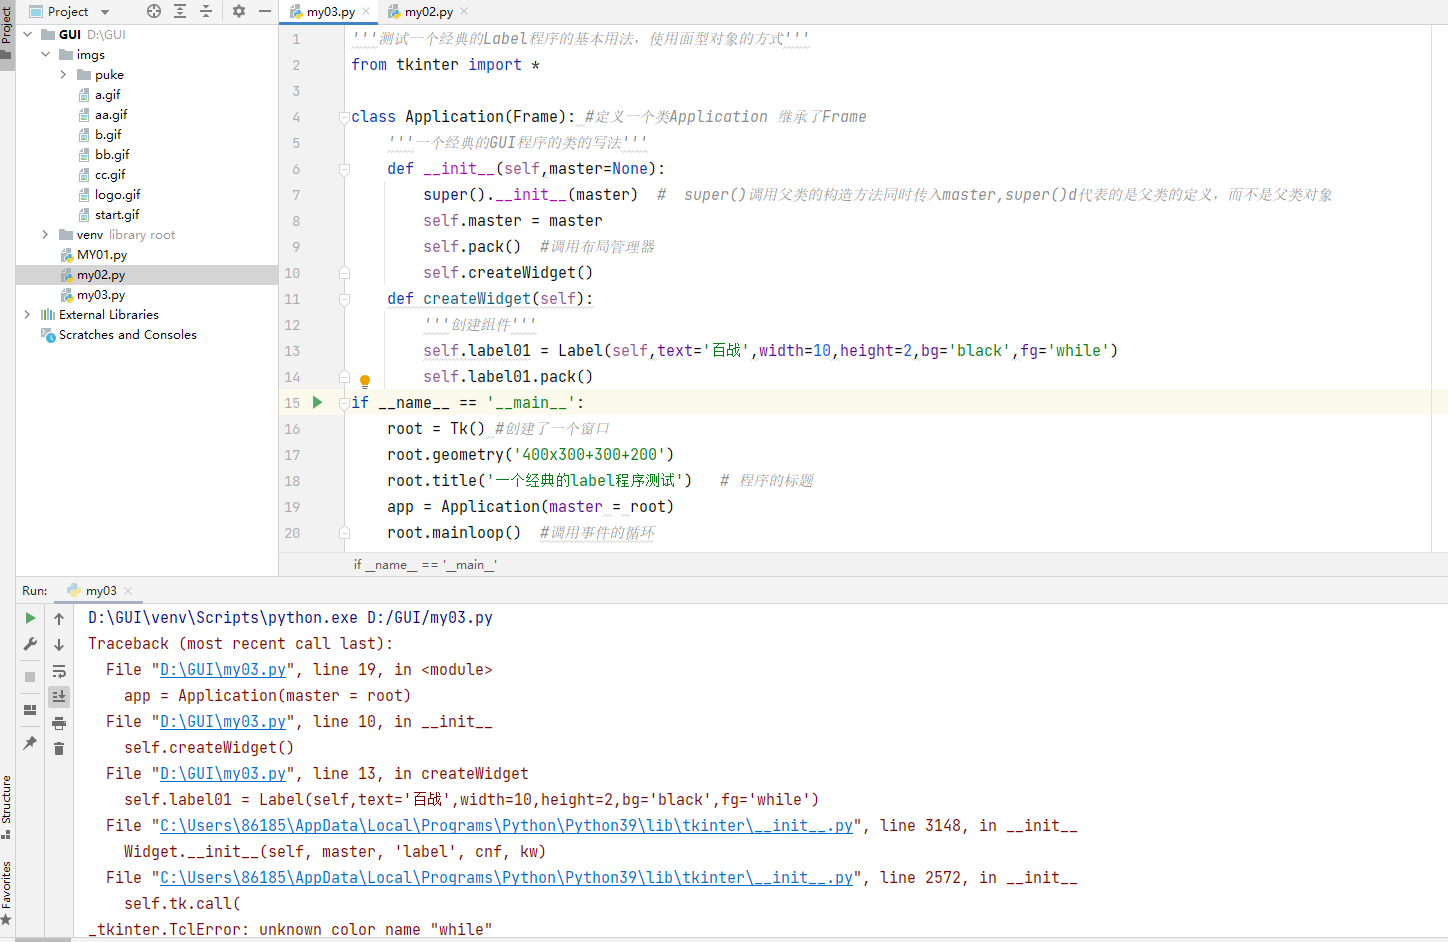The height and width of the screenshot is (942, 1448).
Task: Click the fg='while' text on line 13
Action: tap(1065, 351)
